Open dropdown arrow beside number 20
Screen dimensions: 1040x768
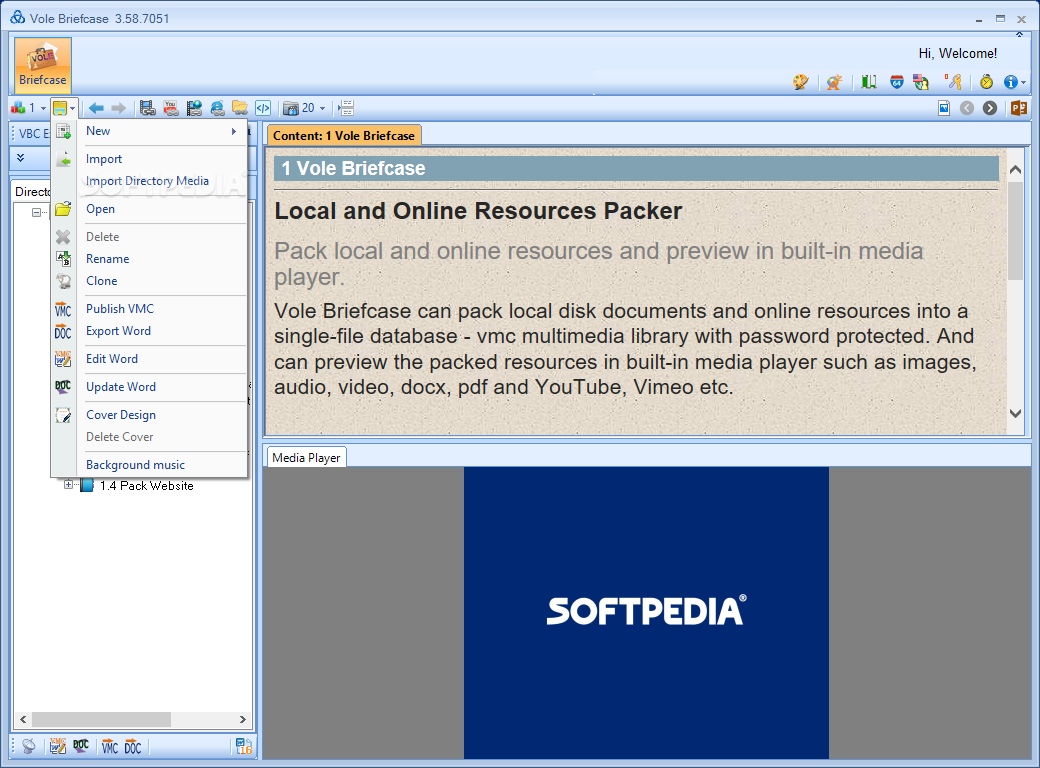pos(322,108)
